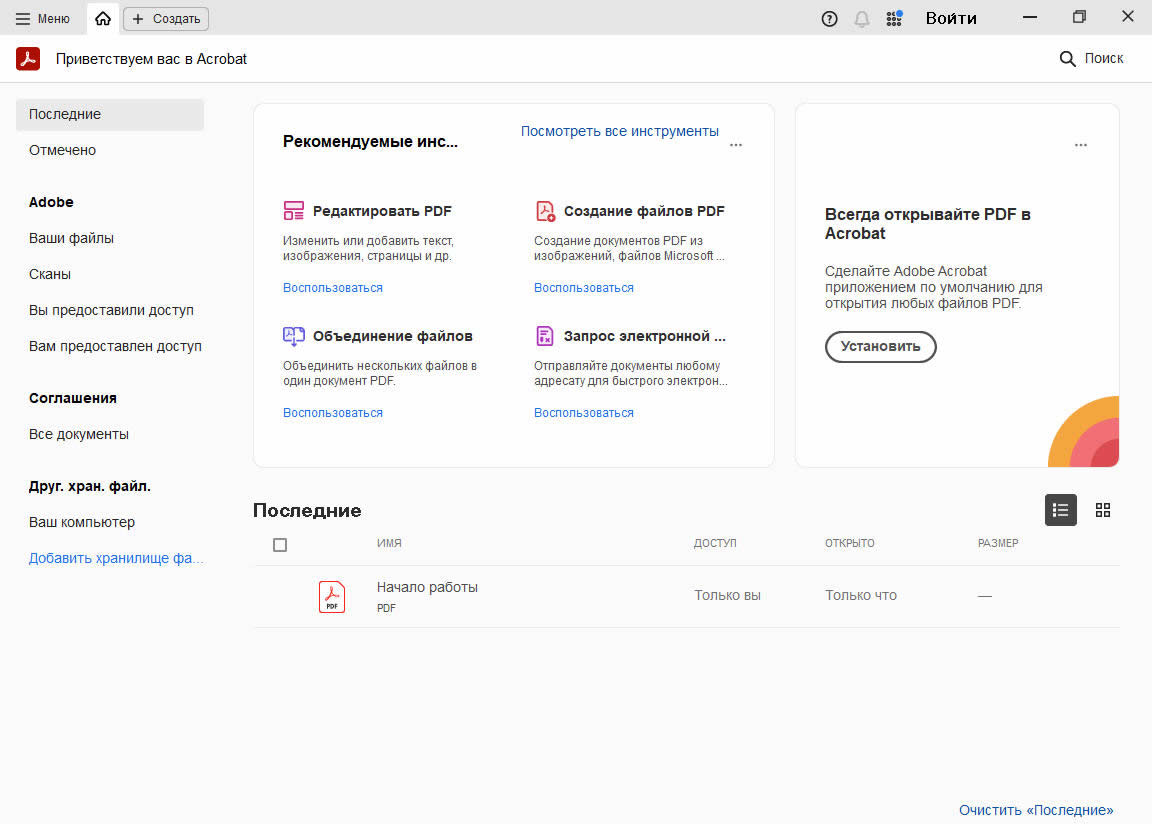Click the Edit PDF tool icon

(x=293, y=211)
